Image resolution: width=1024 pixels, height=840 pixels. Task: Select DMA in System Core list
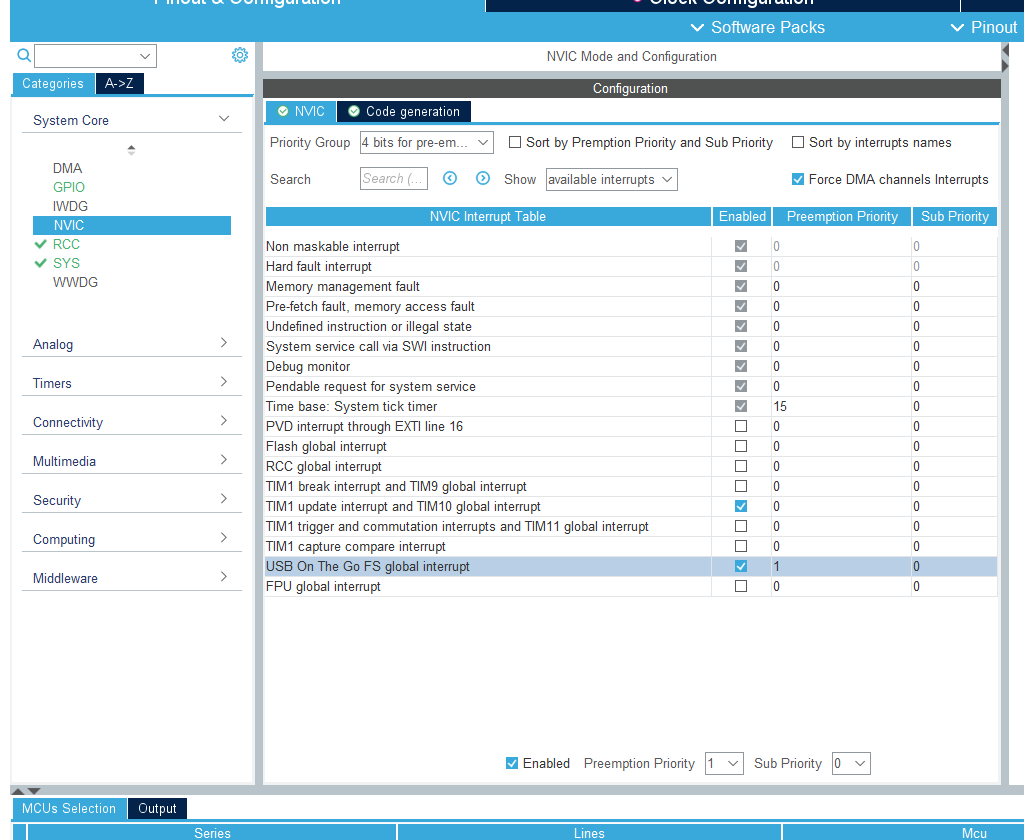click(67, 169)
